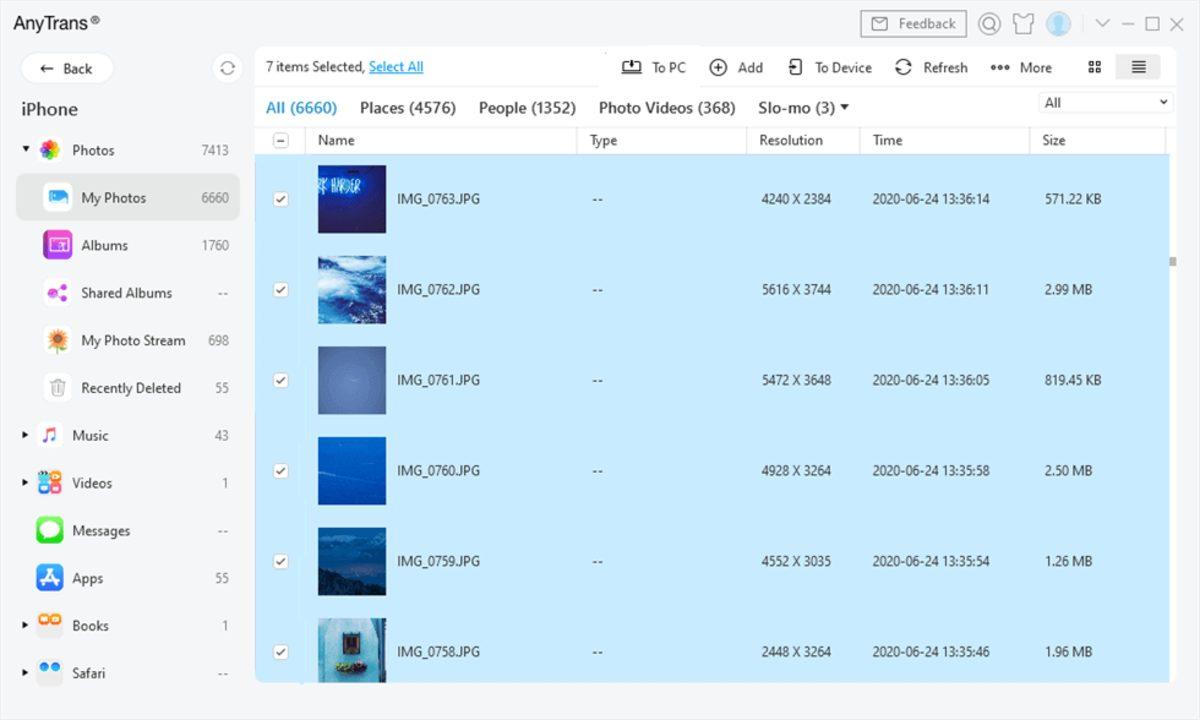
Task: Open the All filter dropdown
Action: tap(1105, 103)
